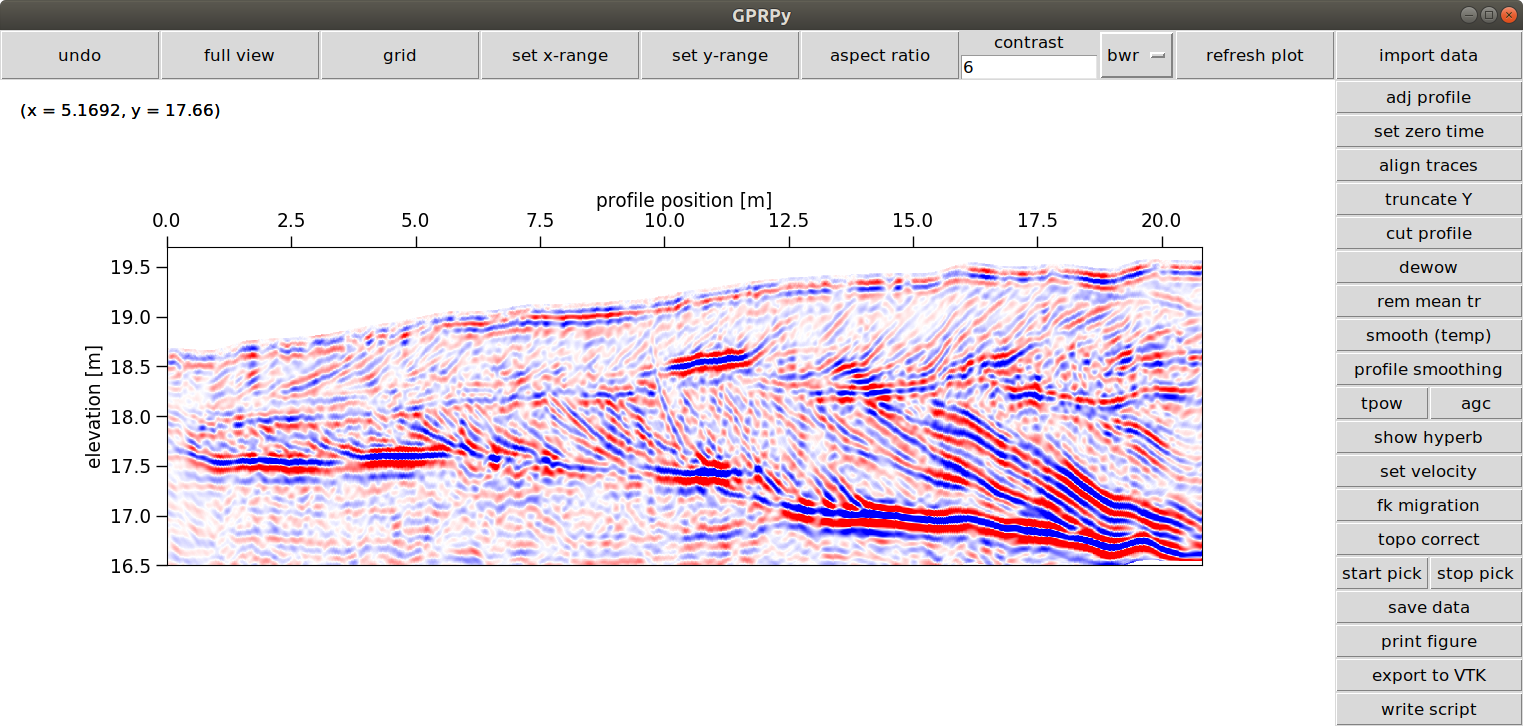
Task: Click adj profile button
Action: [x=1428, y=97]
